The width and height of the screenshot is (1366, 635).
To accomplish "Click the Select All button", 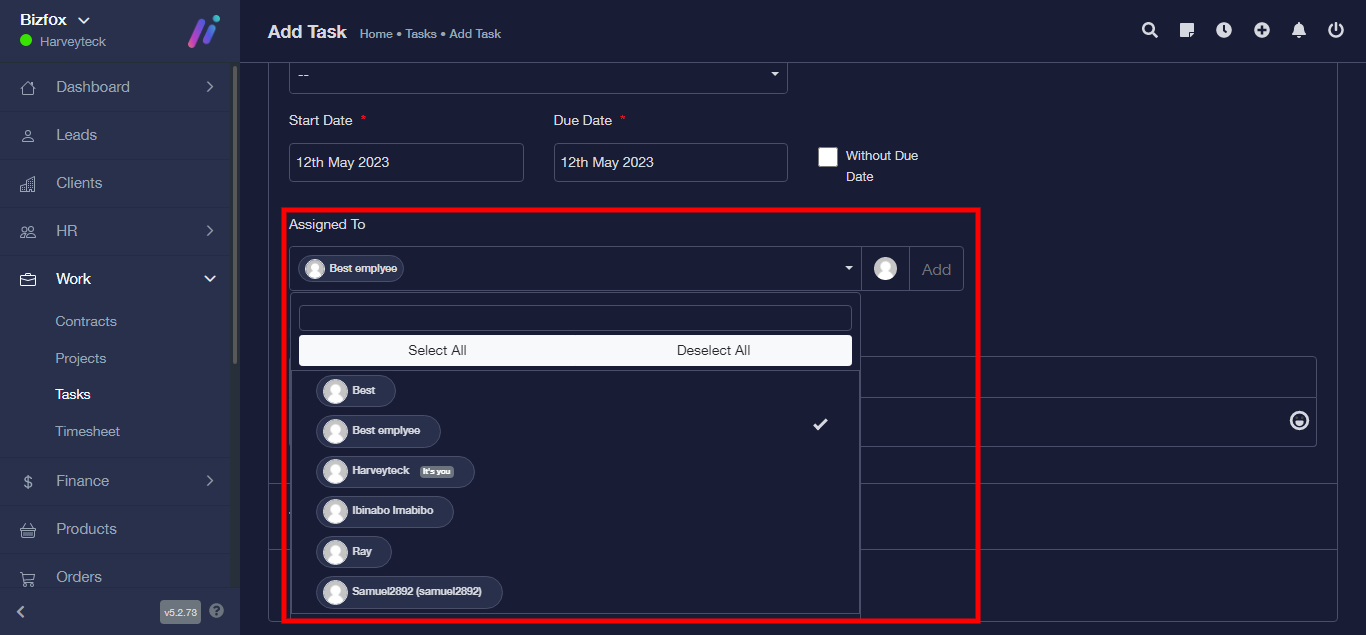I will pos(437,350).
